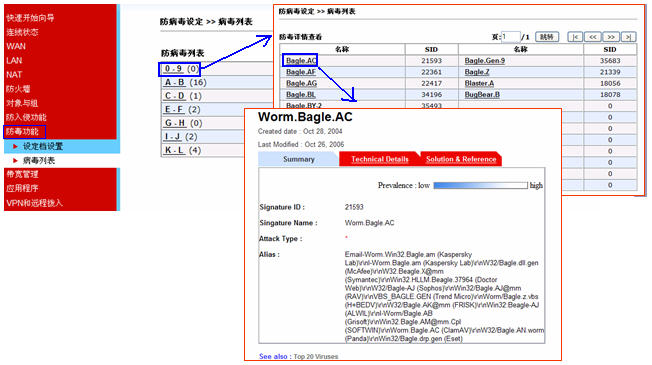Open 快速开始向导 in the sidebar

tap(30, 18)
